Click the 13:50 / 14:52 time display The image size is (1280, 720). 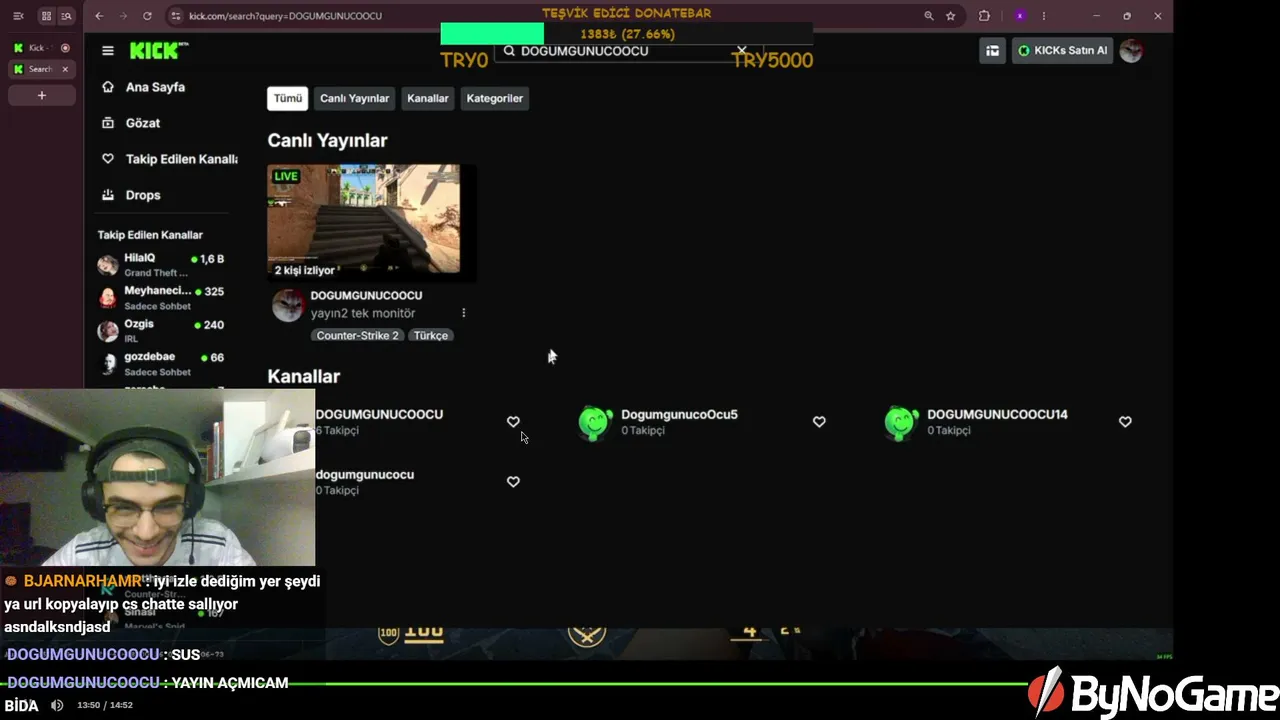(105, 705)
